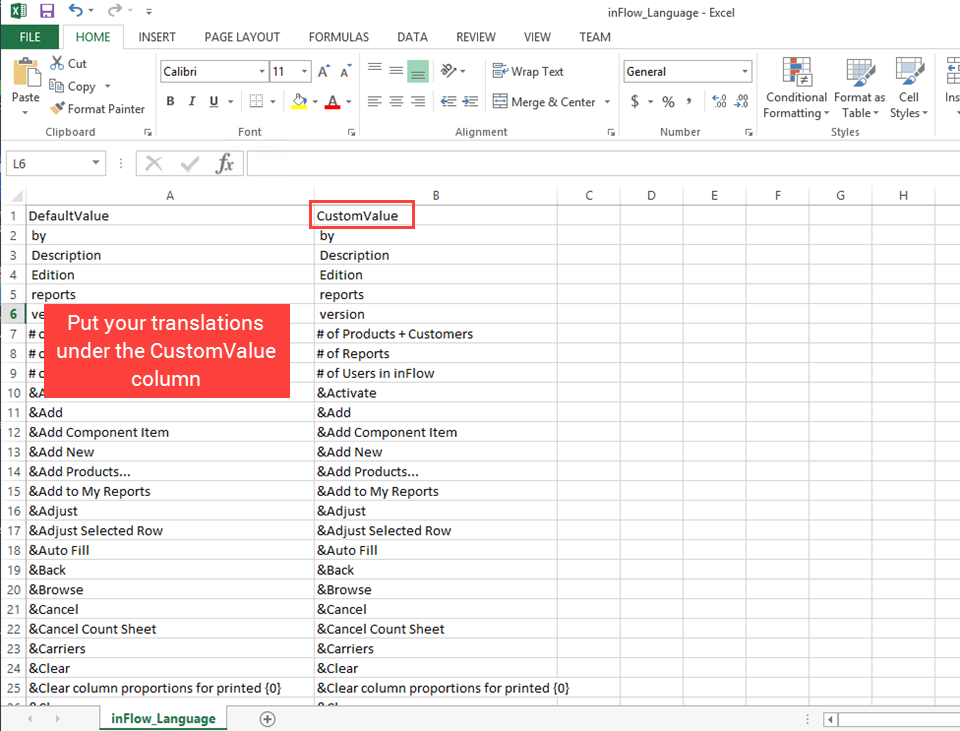The height and width of the screenshot is (731, 960).
Task: Apply comma style
Action: [689, 101]
